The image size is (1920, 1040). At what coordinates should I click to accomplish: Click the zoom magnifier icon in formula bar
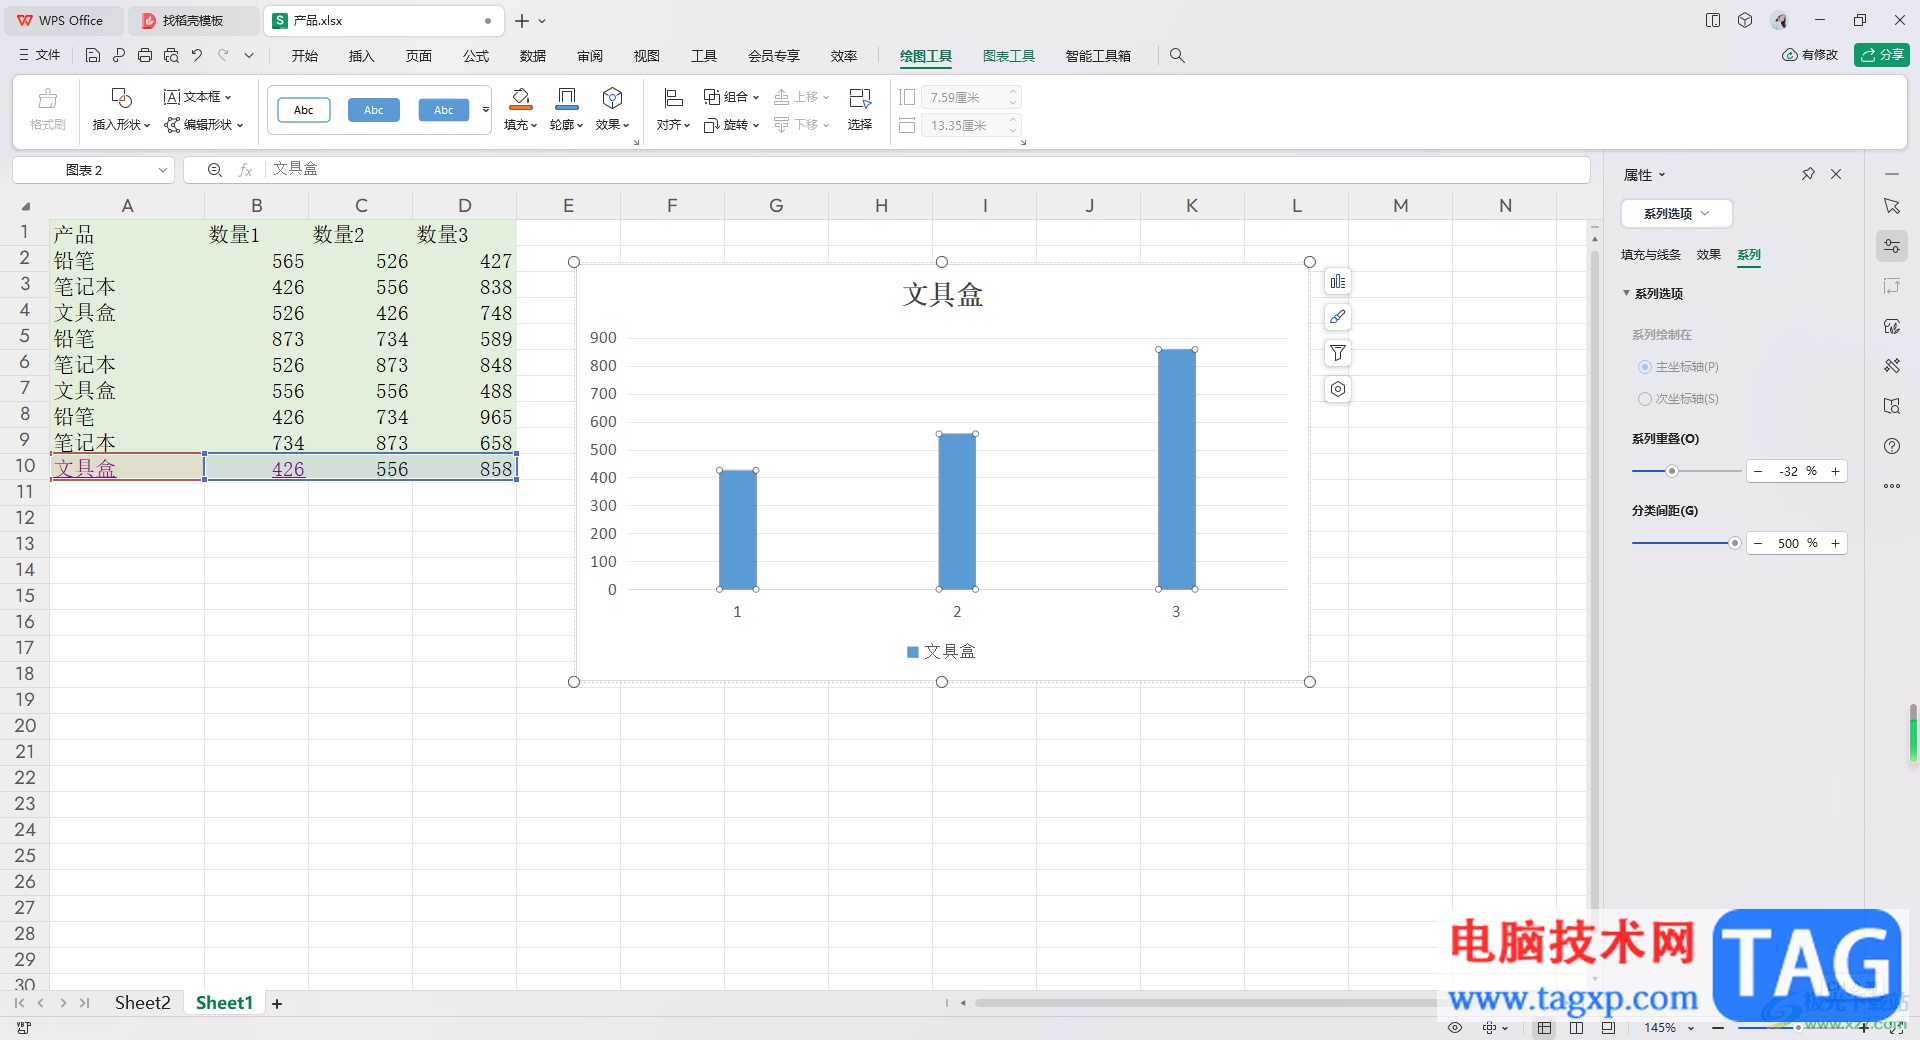pos(214,170)
